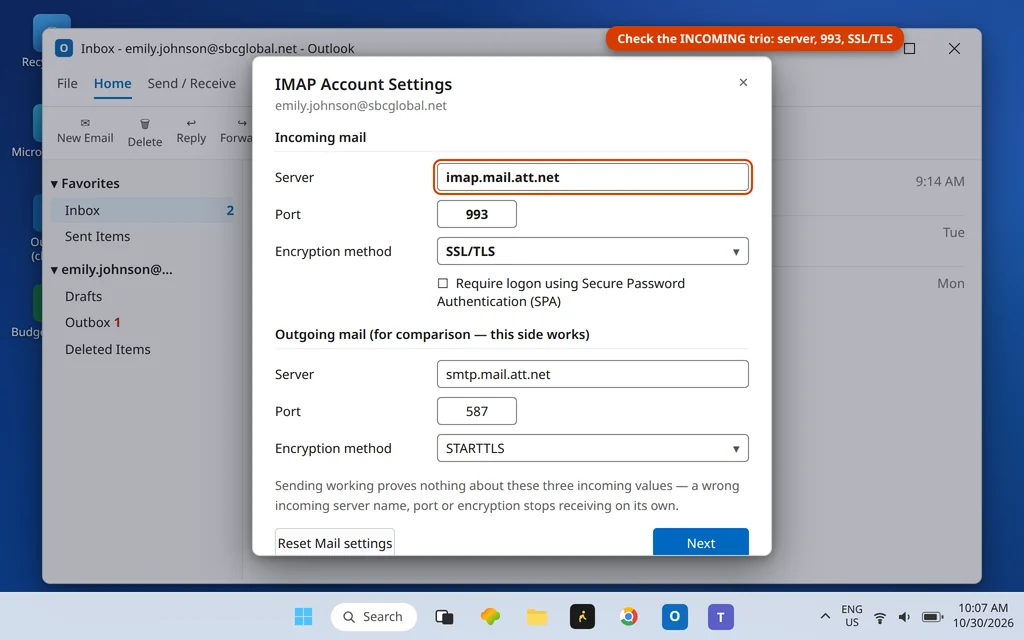Screen dimensions: 1024x640
Task: Click outgoing Port field 587
Action: pos(477,411)
